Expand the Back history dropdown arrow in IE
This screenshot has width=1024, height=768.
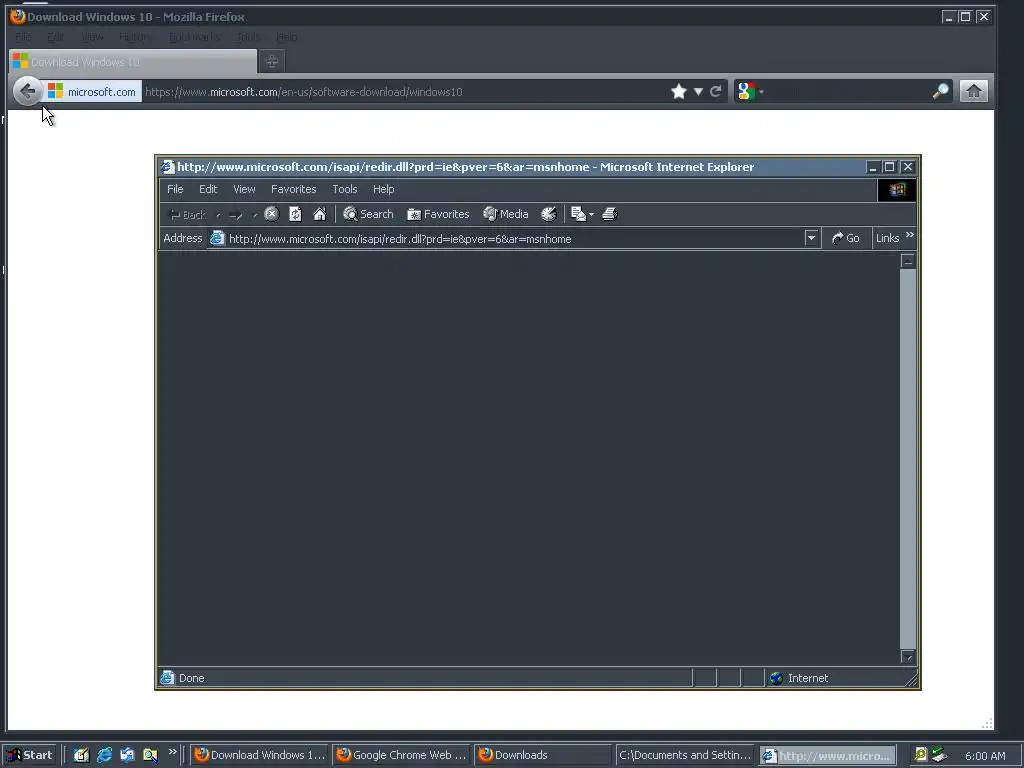[217, 214]
